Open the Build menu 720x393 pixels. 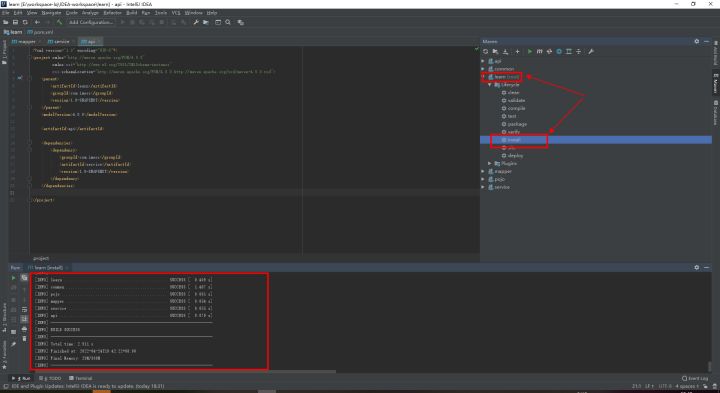click(x=131, y=13)
